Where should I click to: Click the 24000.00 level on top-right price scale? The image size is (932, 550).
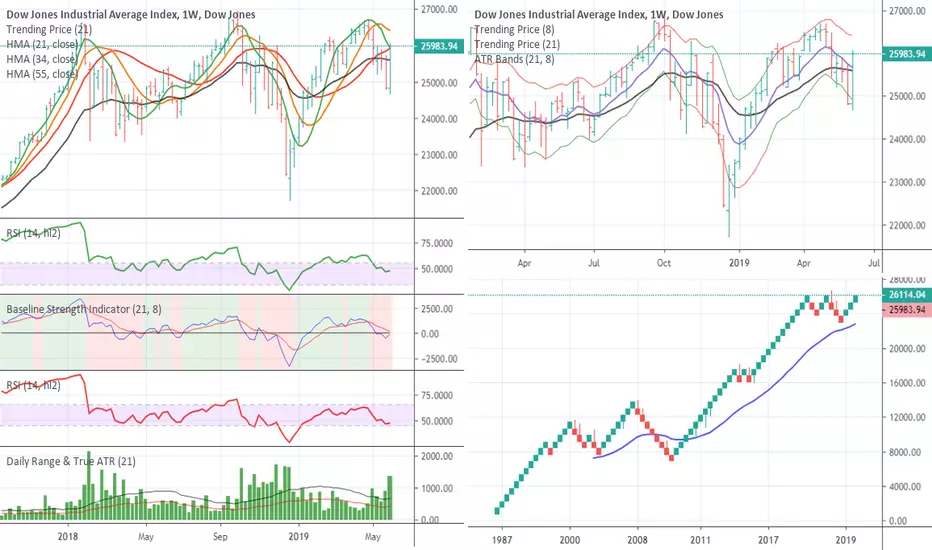point(906,139)
